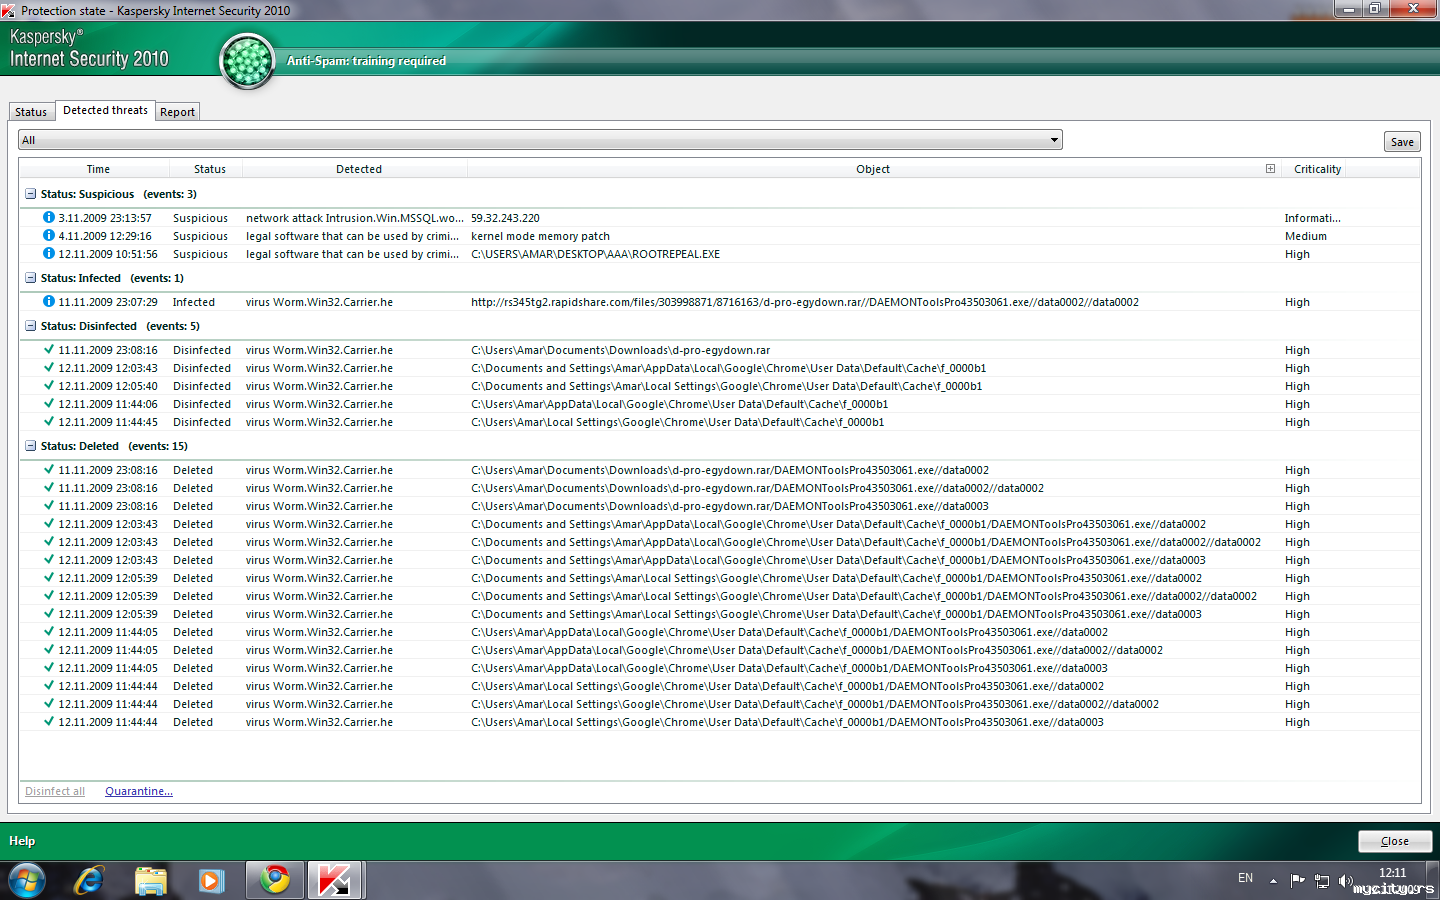Image resolution: width=1440 pixels, height=900 pixels.
Task: Open the Help link
Action: click(x=22, y=841)
